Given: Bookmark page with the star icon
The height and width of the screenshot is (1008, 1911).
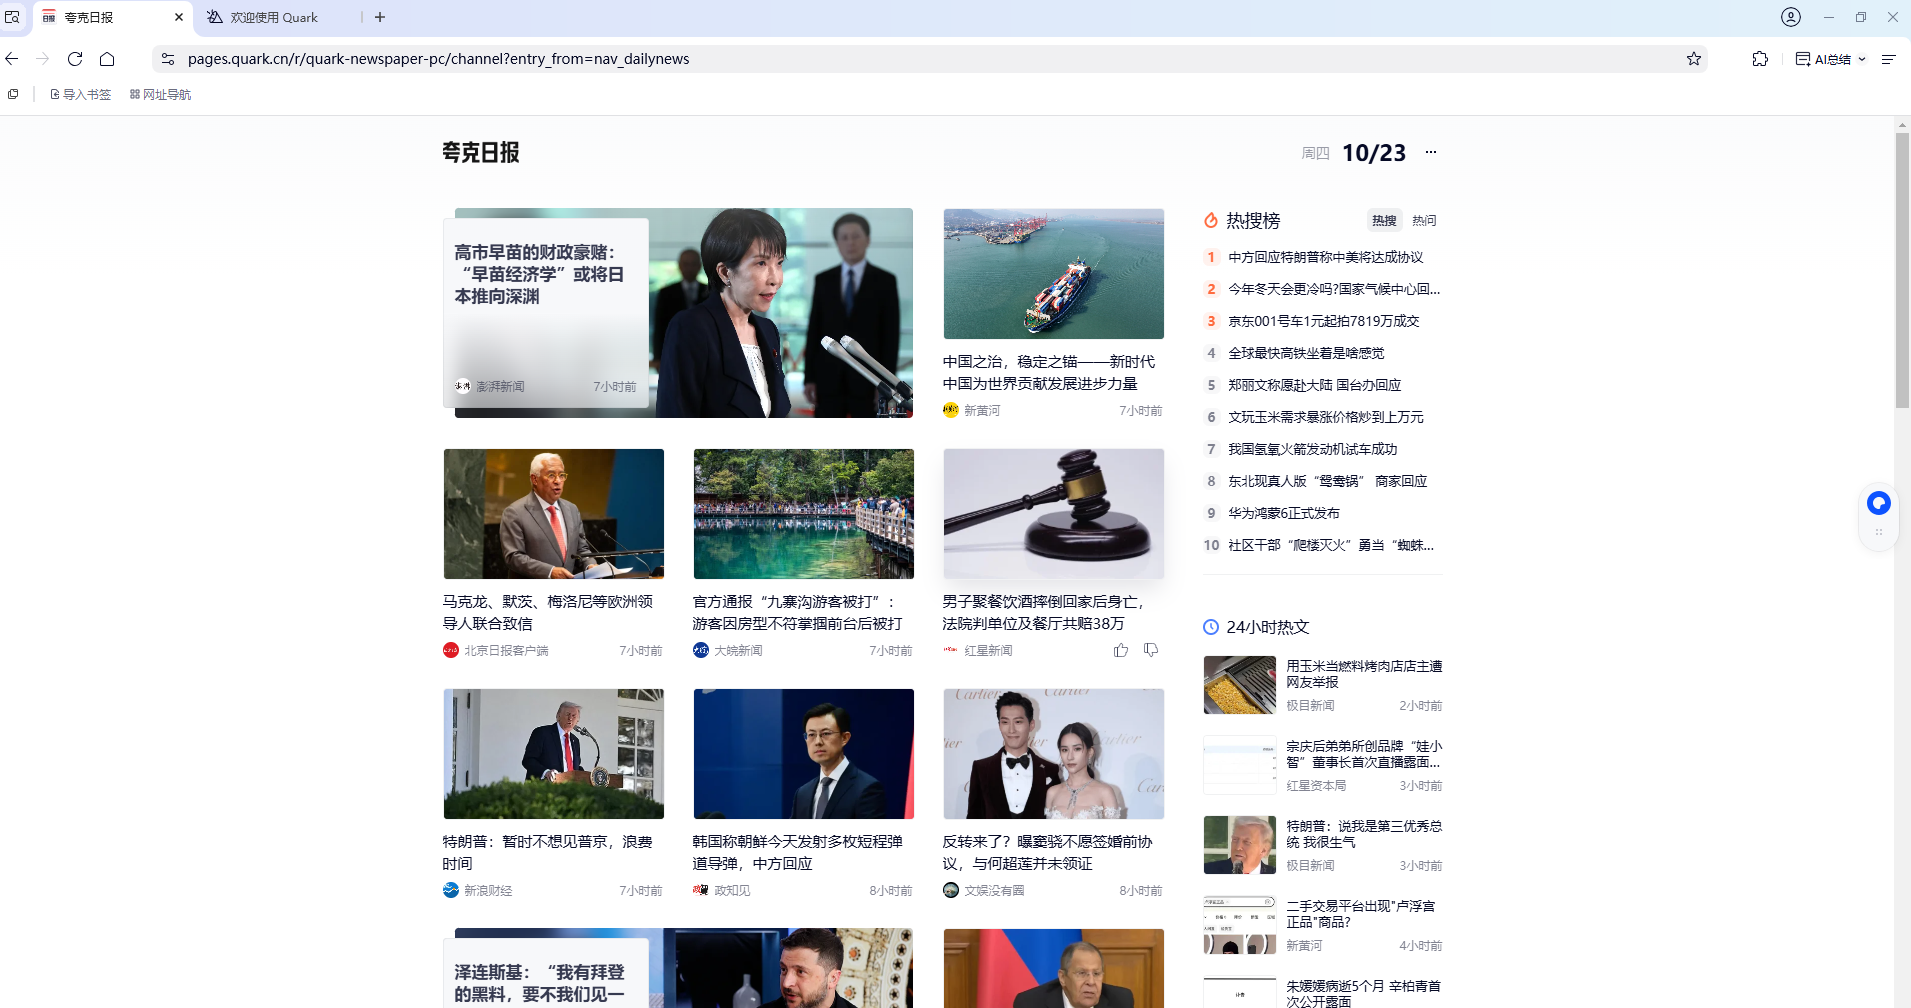Looking at the screenshot, I should [1693, 59].
